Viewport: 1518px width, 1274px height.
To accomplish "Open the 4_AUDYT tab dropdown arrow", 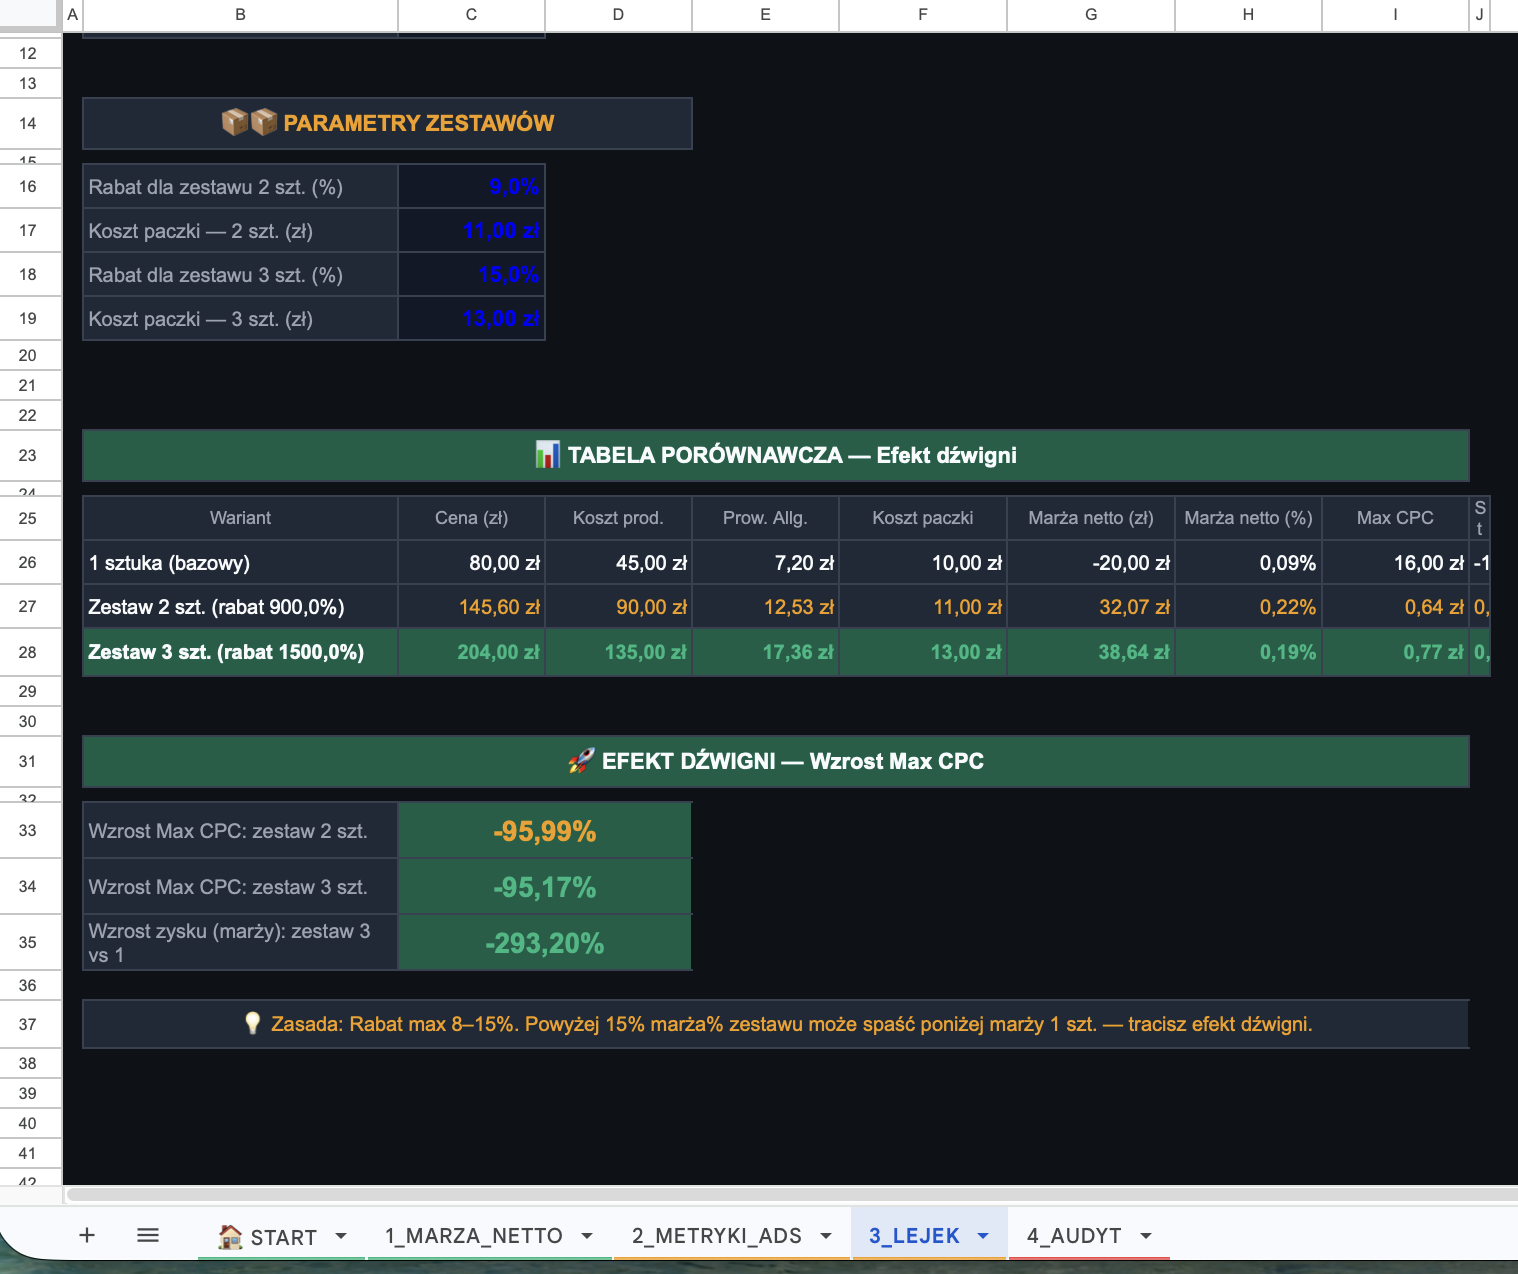I will [x=1146, y=1236].
